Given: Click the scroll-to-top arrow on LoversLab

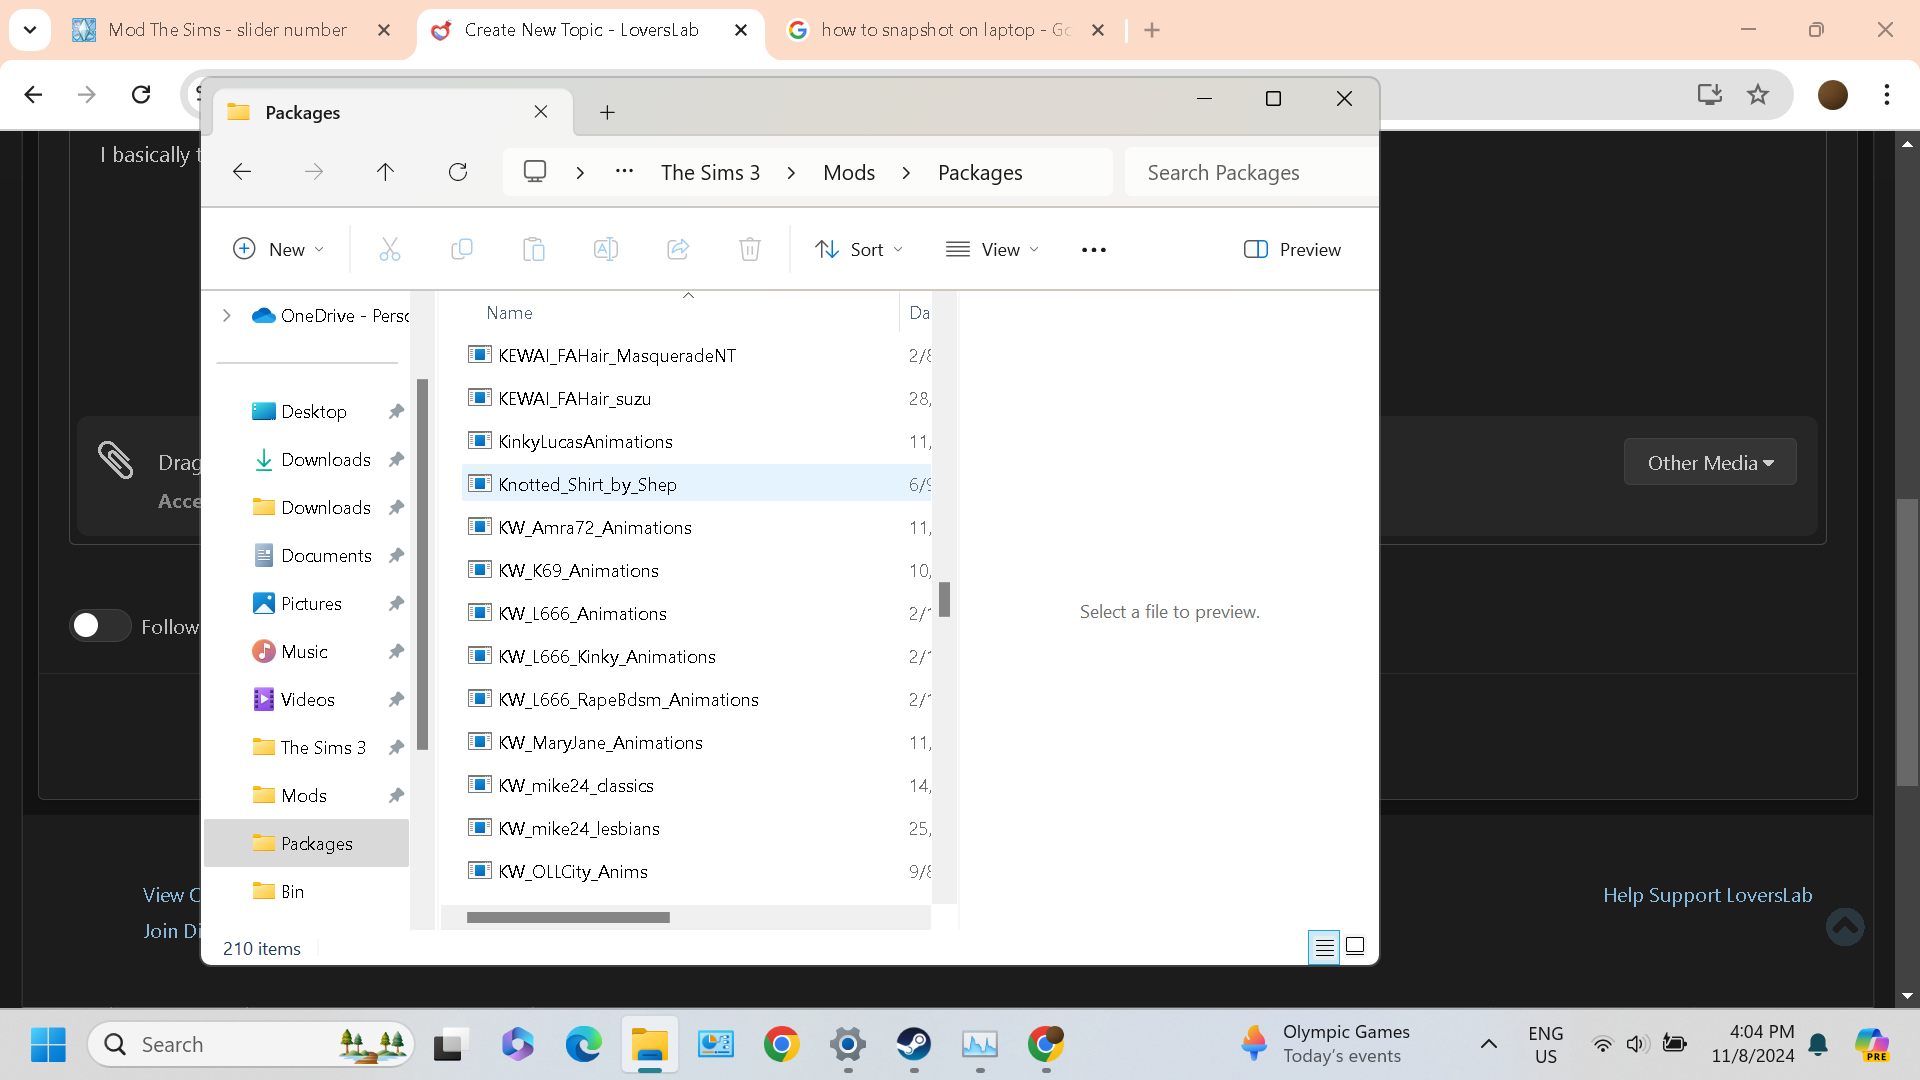Looking at the screenshot, I should point(1845,926).
